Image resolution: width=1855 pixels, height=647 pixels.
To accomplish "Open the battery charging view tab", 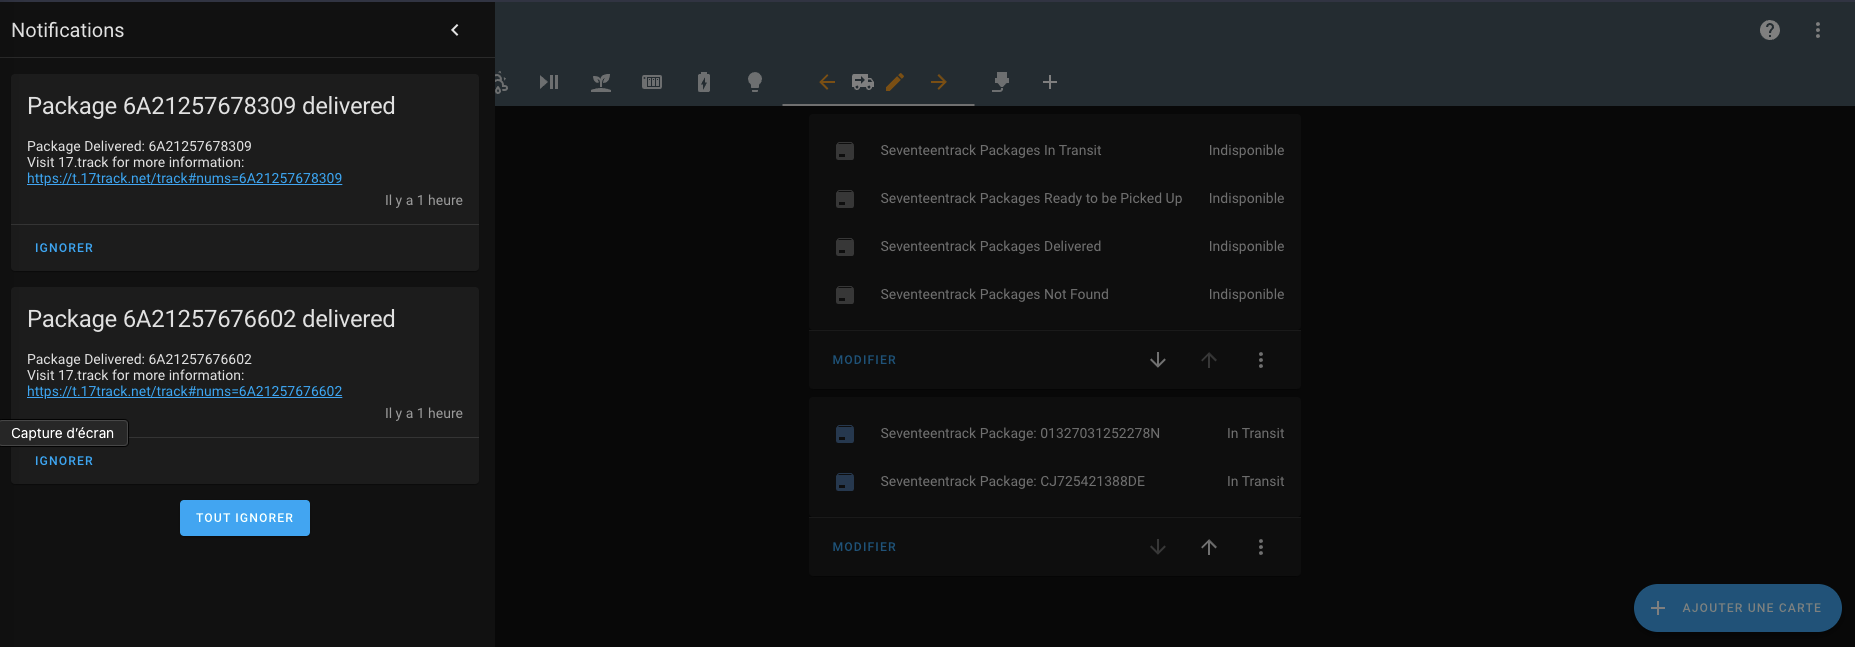I will (704, 82).
